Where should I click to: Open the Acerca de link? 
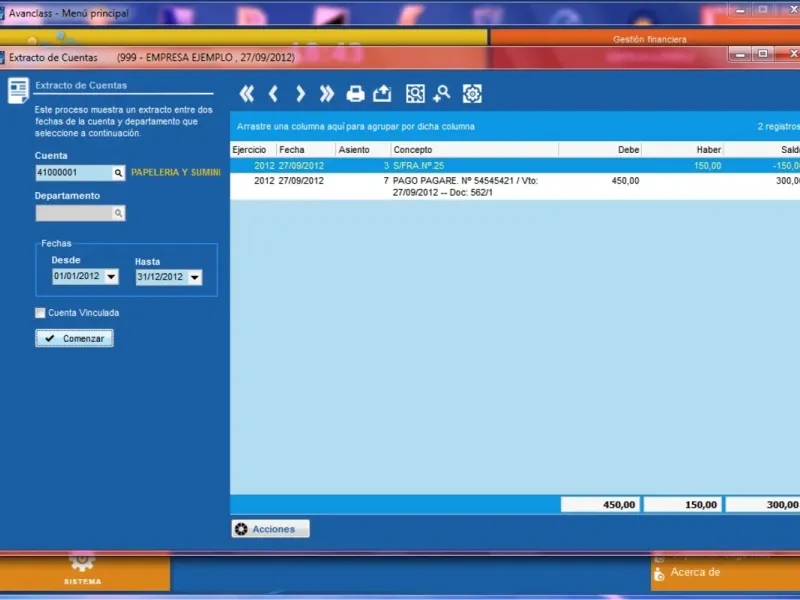click(x=695, y=572)
